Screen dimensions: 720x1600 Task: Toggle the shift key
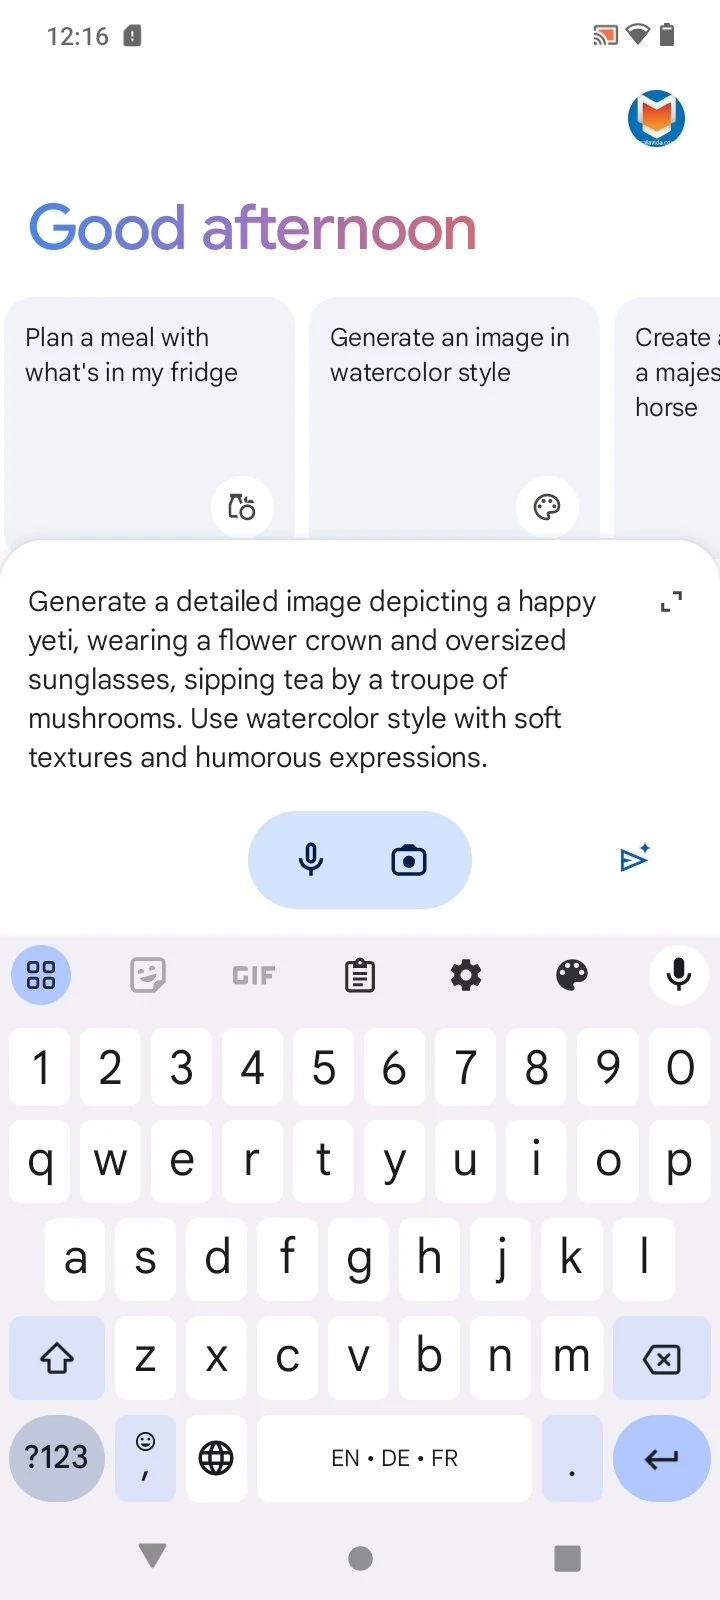point(57,1358)
